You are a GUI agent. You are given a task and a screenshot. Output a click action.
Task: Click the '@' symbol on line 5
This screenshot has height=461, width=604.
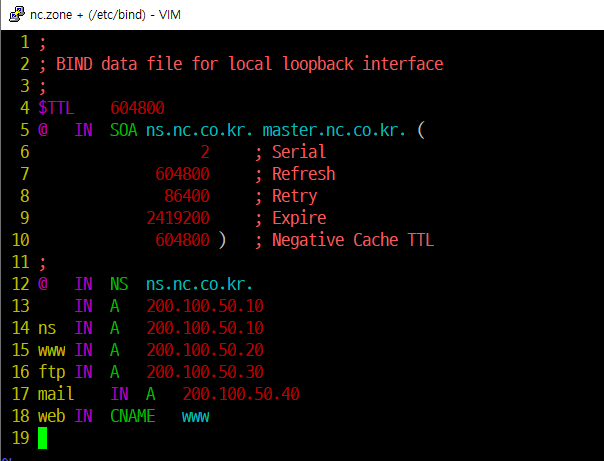pyautogui.click(x=43, y=130)
